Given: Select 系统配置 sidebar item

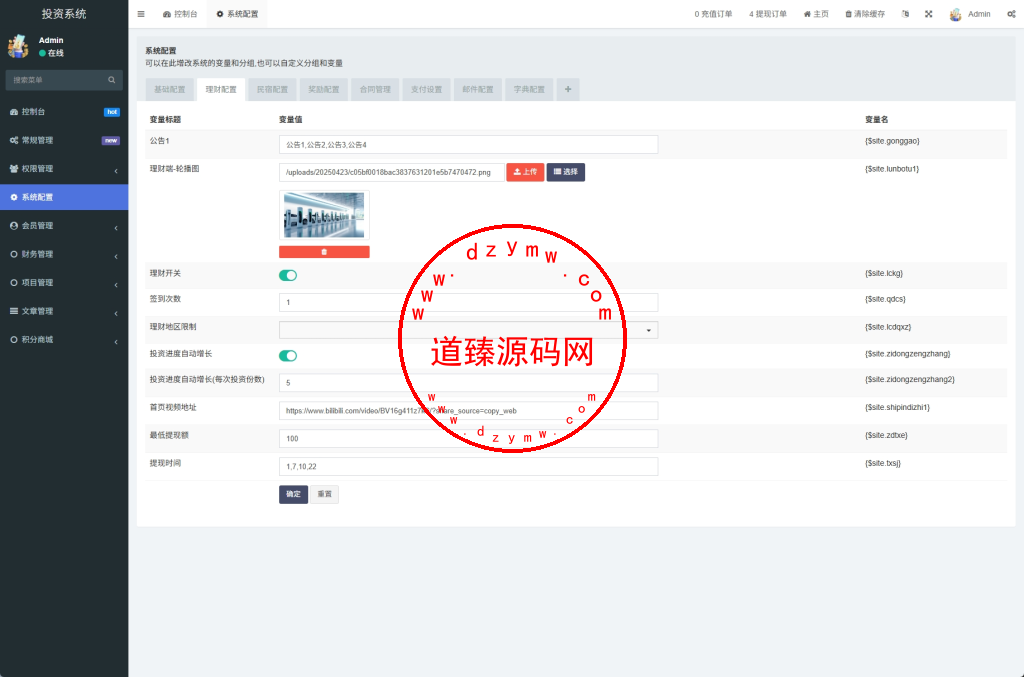Looking at the screenshot, I should pos(64,197).
